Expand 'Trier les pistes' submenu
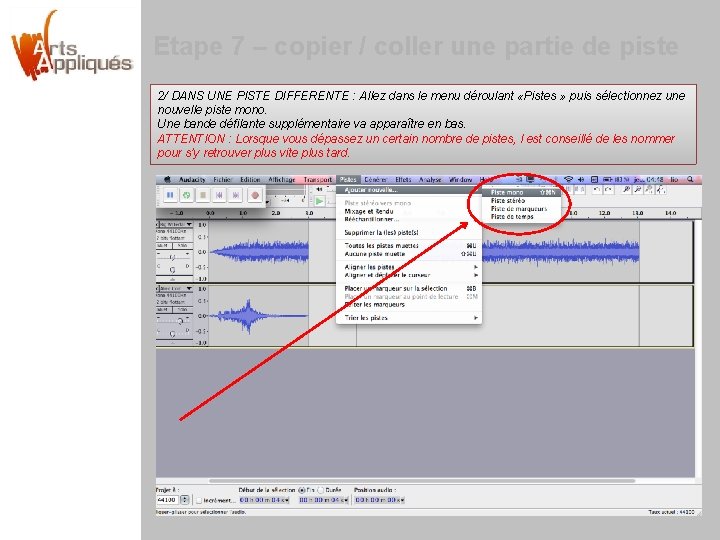Viewport: 720px width, 540px height. (x=409, y=318)
